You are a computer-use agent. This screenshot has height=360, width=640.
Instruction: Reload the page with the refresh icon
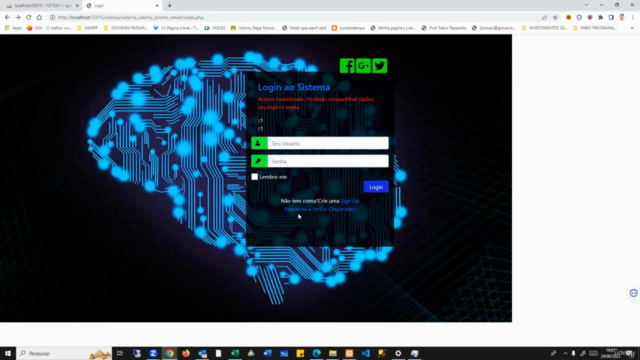(29, 18)
